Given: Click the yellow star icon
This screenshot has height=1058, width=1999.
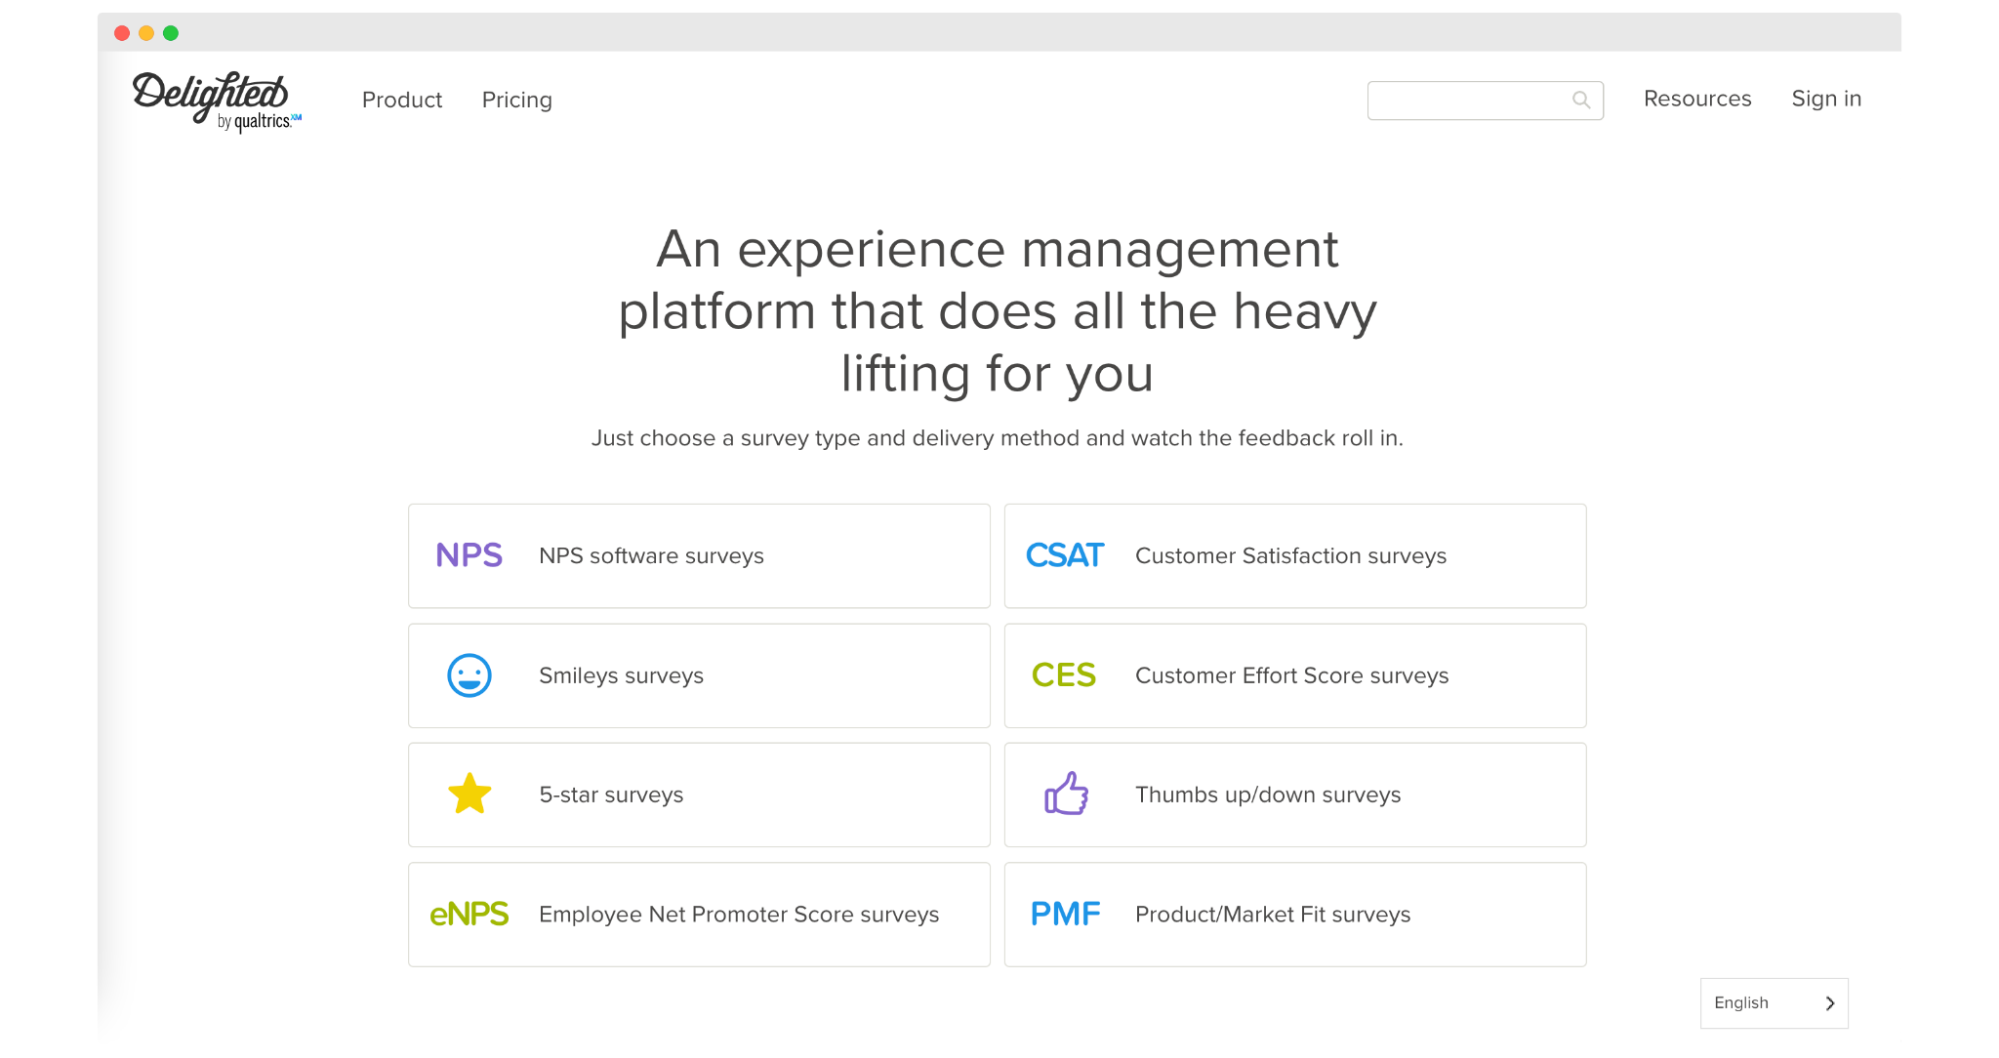Looking at the screenshot, I should [469, 794].
